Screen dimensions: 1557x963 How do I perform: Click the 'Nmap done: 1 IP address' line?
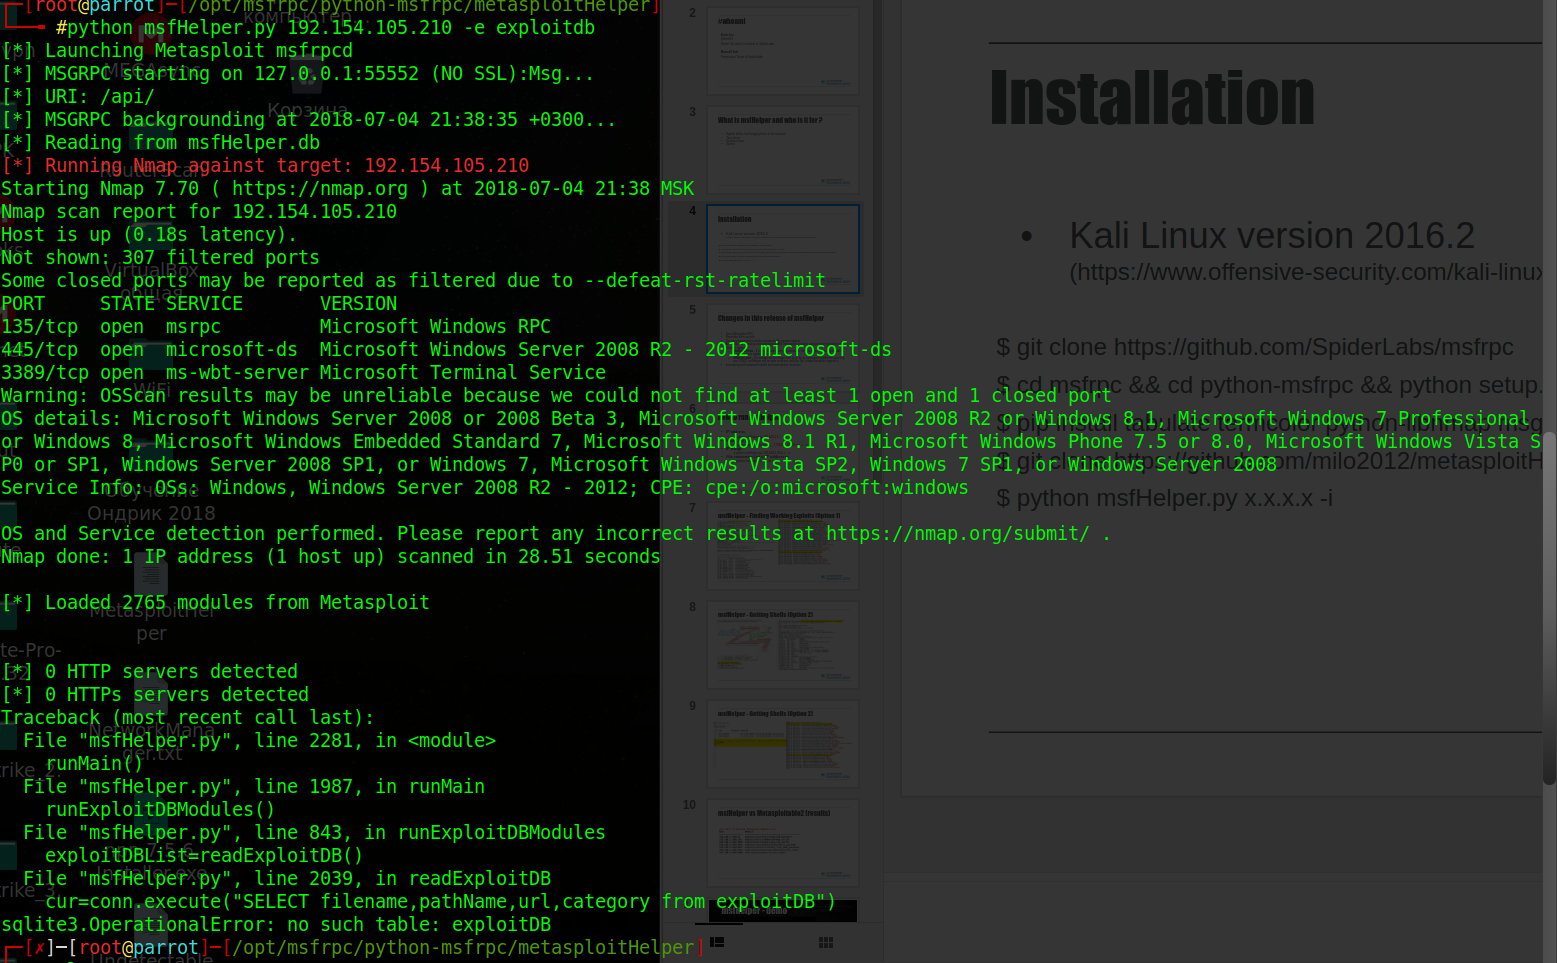pos(331,557)
